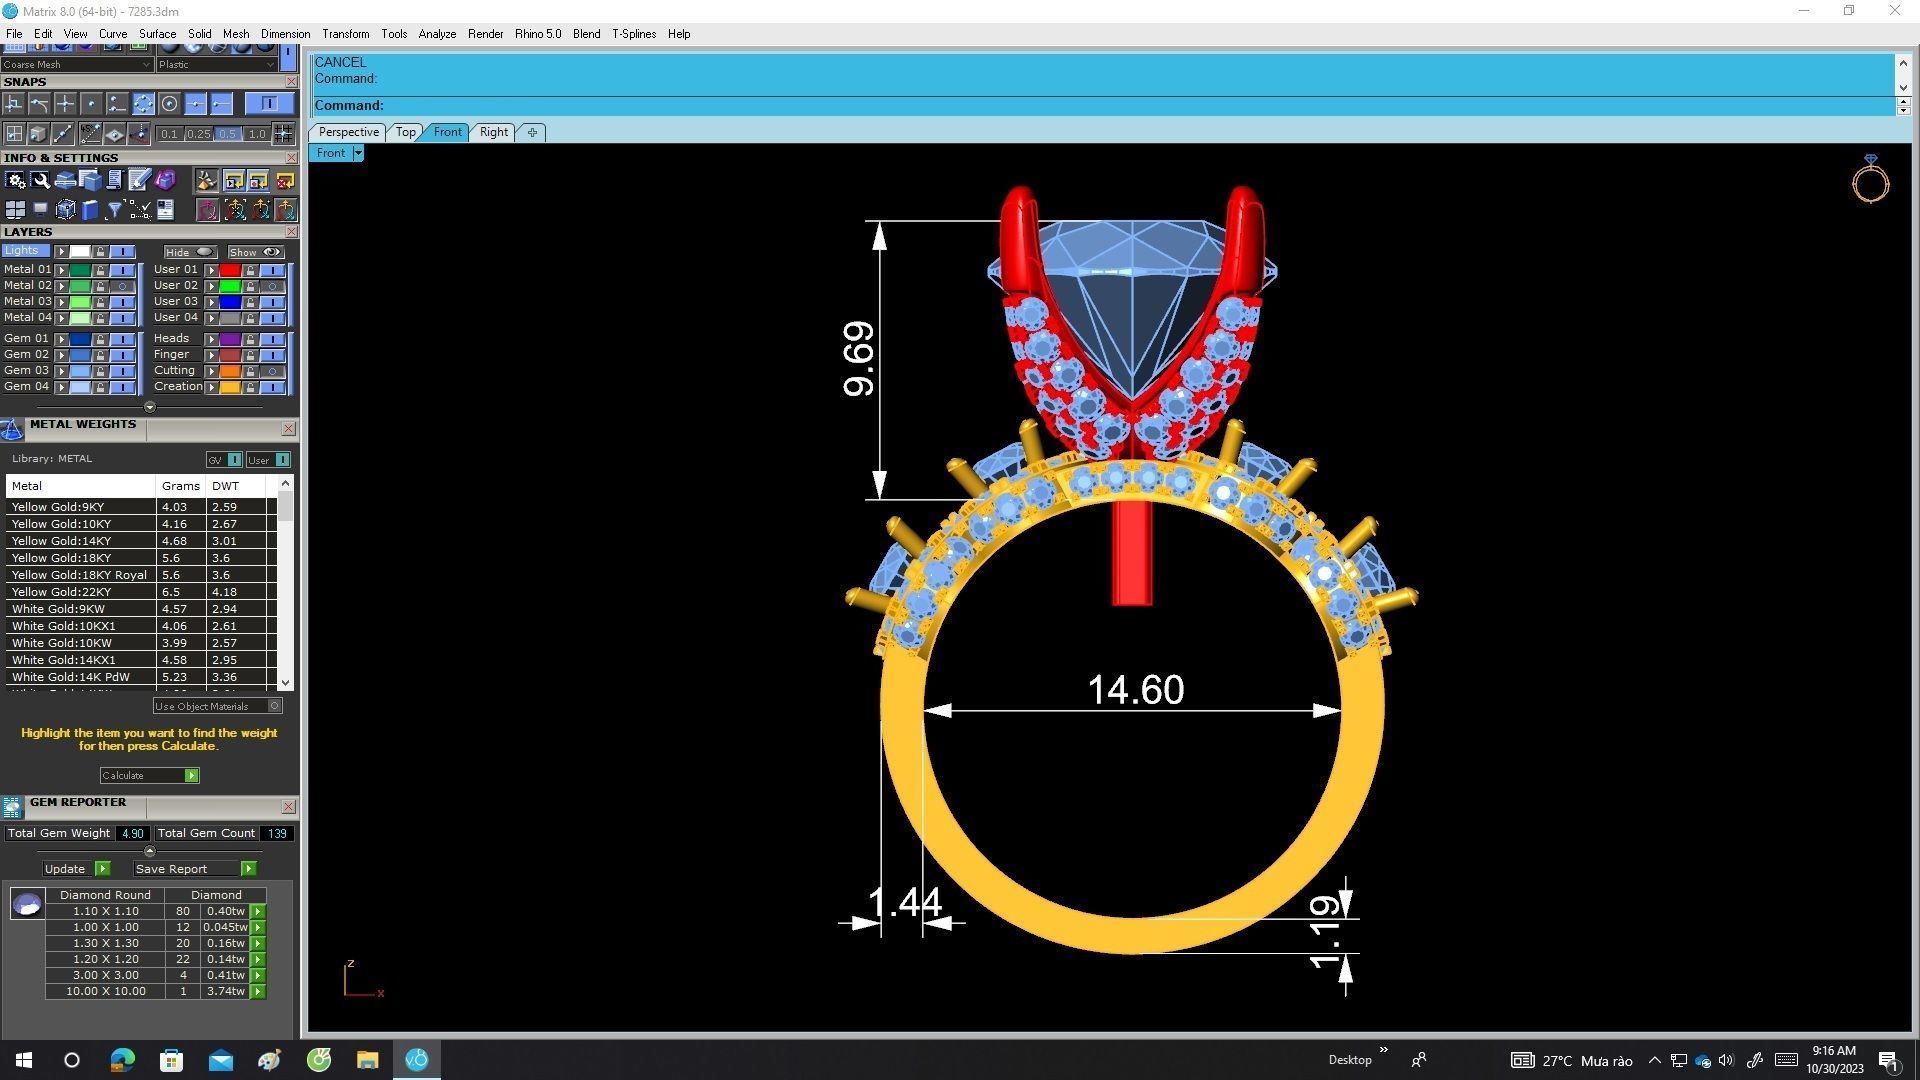Open the gears settings icon in Info & Settings
This screenshot has height=1080, width=1920.
coord(15,180)
